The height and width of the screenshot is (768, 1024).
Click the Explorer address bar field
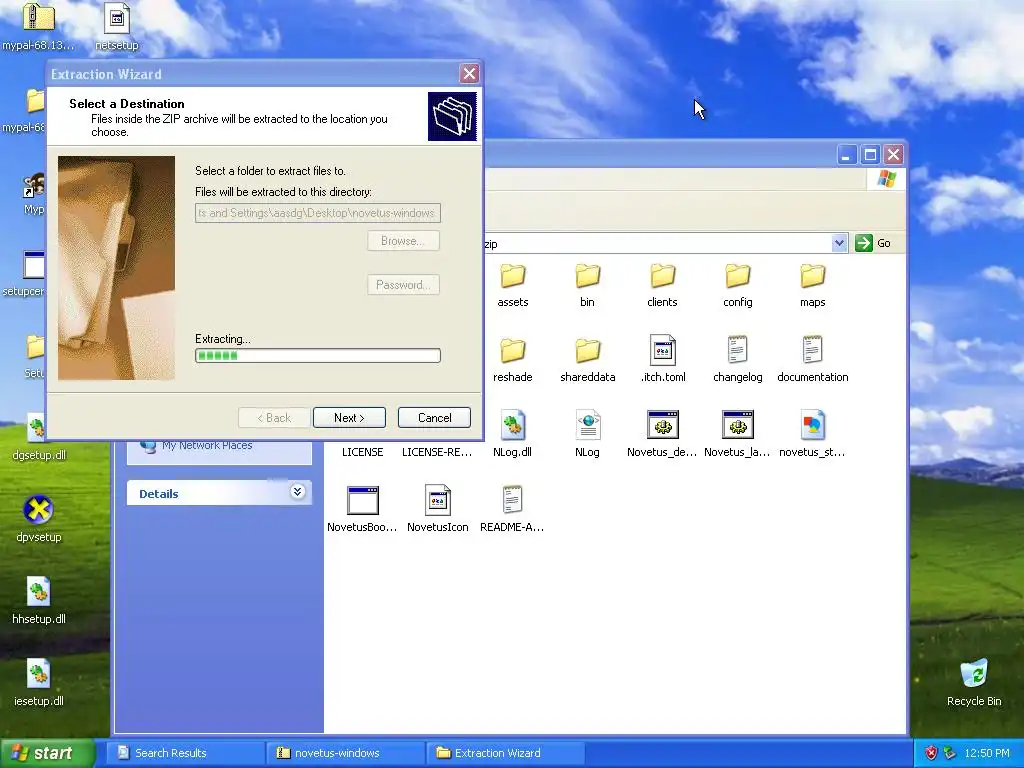click(657, 244)
